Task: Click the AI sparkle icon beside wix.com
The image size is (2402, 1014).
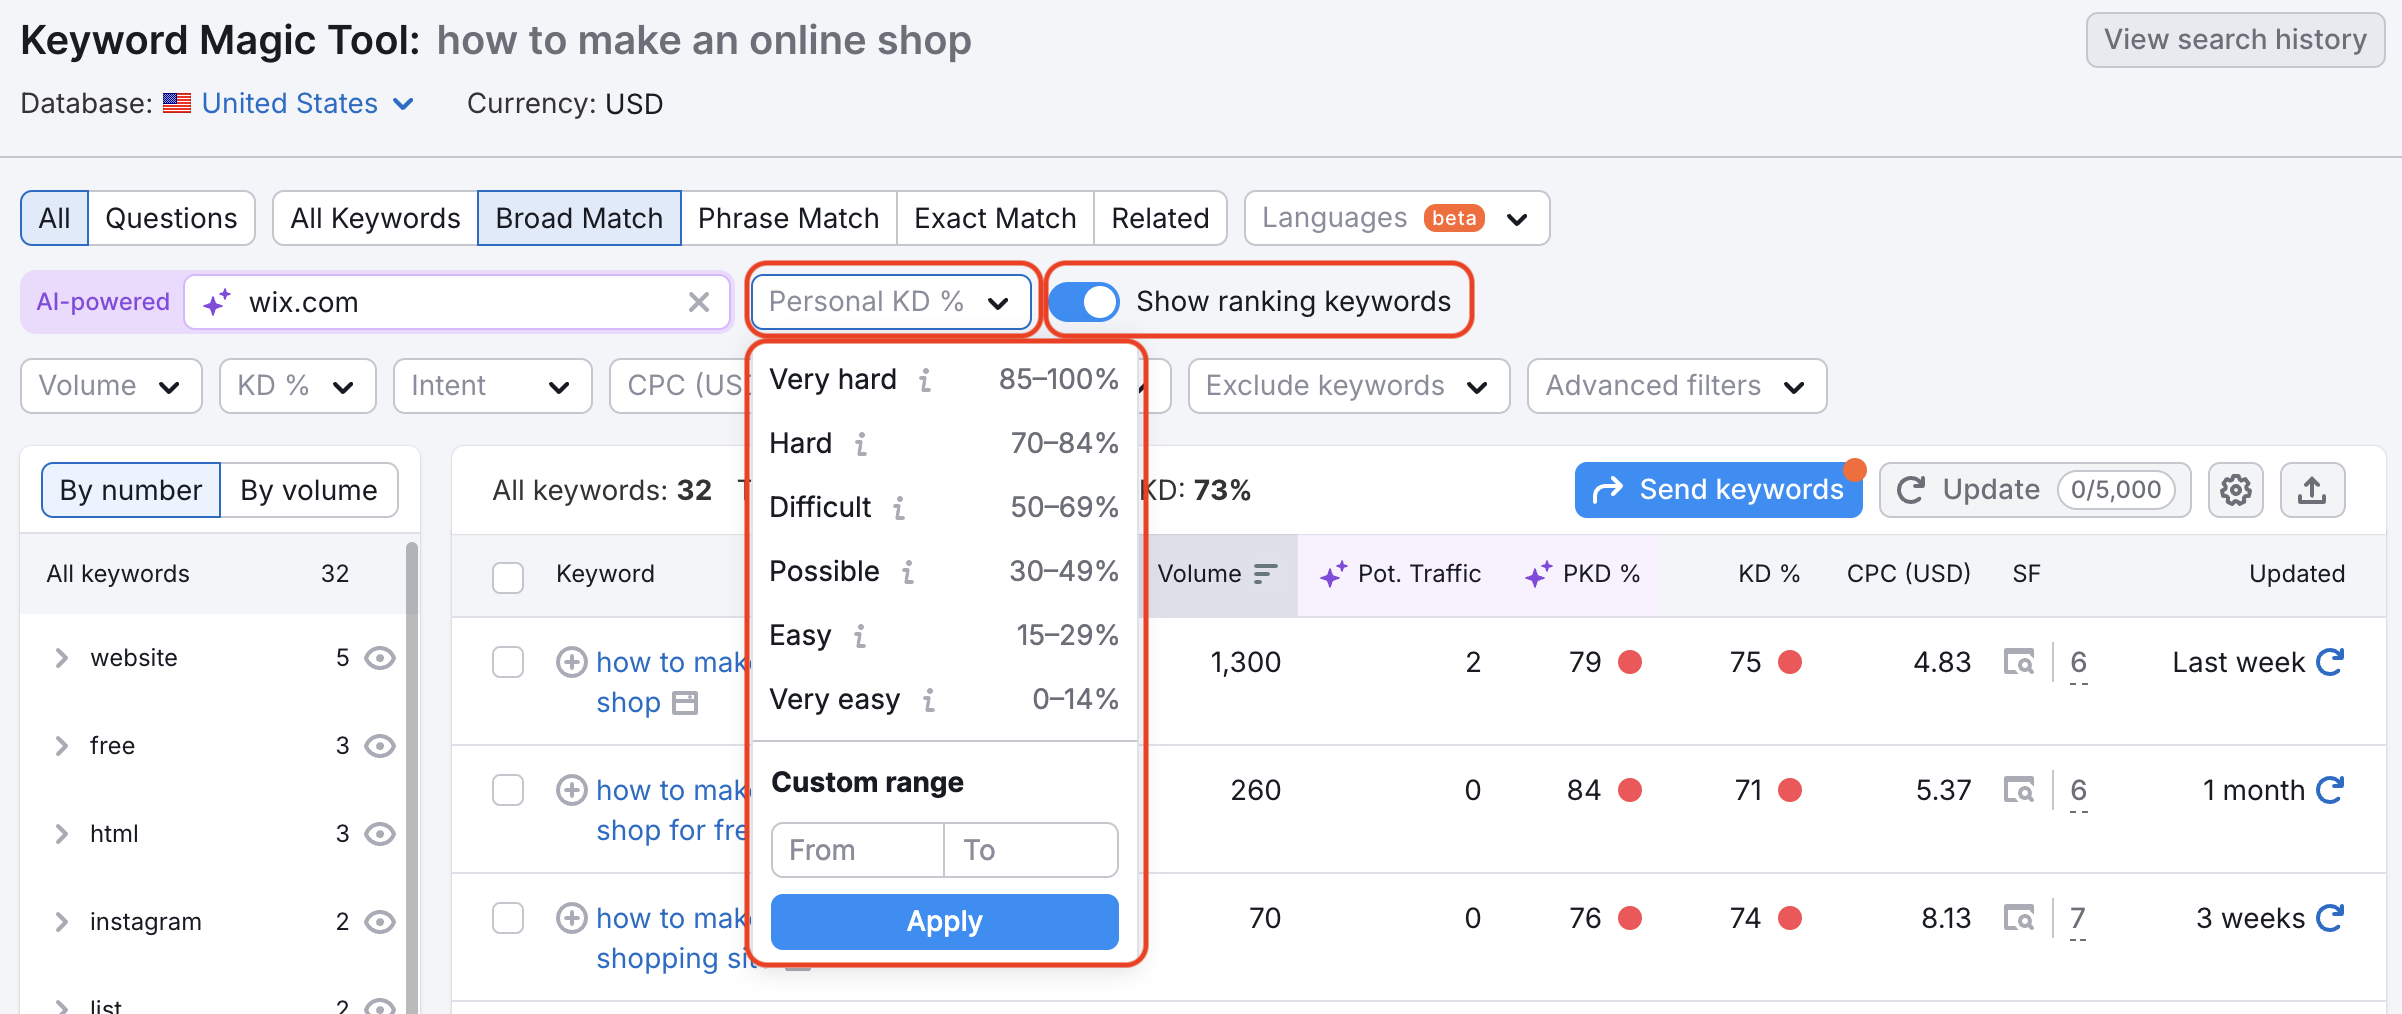Action: click(216, 302)
